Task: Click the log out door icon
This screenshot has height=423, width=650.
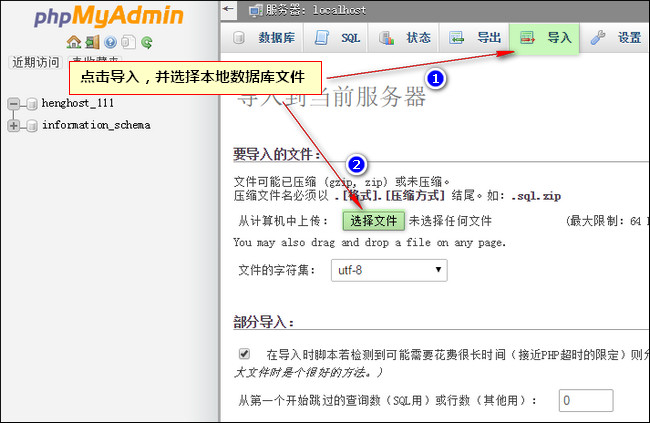Action: click(x=92, y=42)
